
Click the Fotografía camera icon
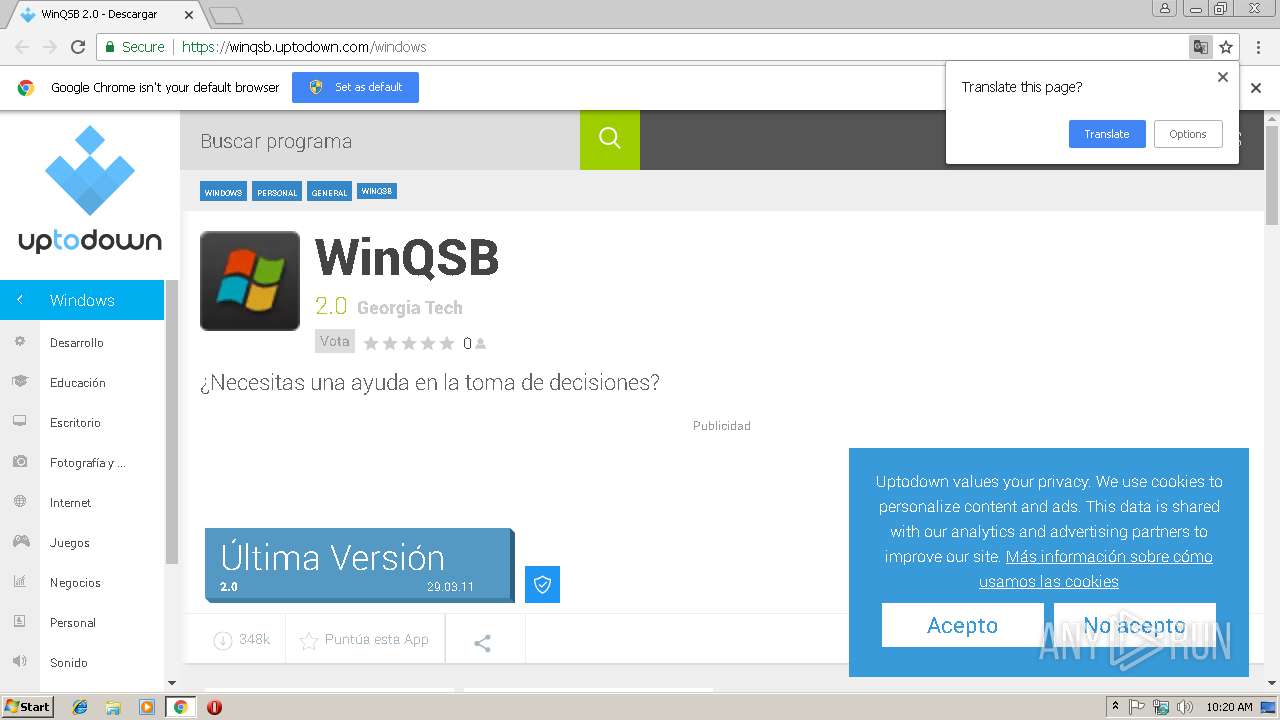coord(20,462)
